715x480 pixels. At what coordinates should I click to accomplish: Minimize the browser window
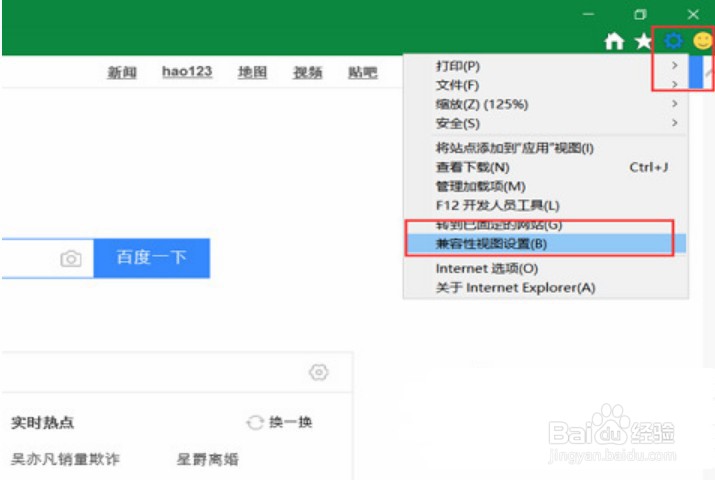(588, 14)
